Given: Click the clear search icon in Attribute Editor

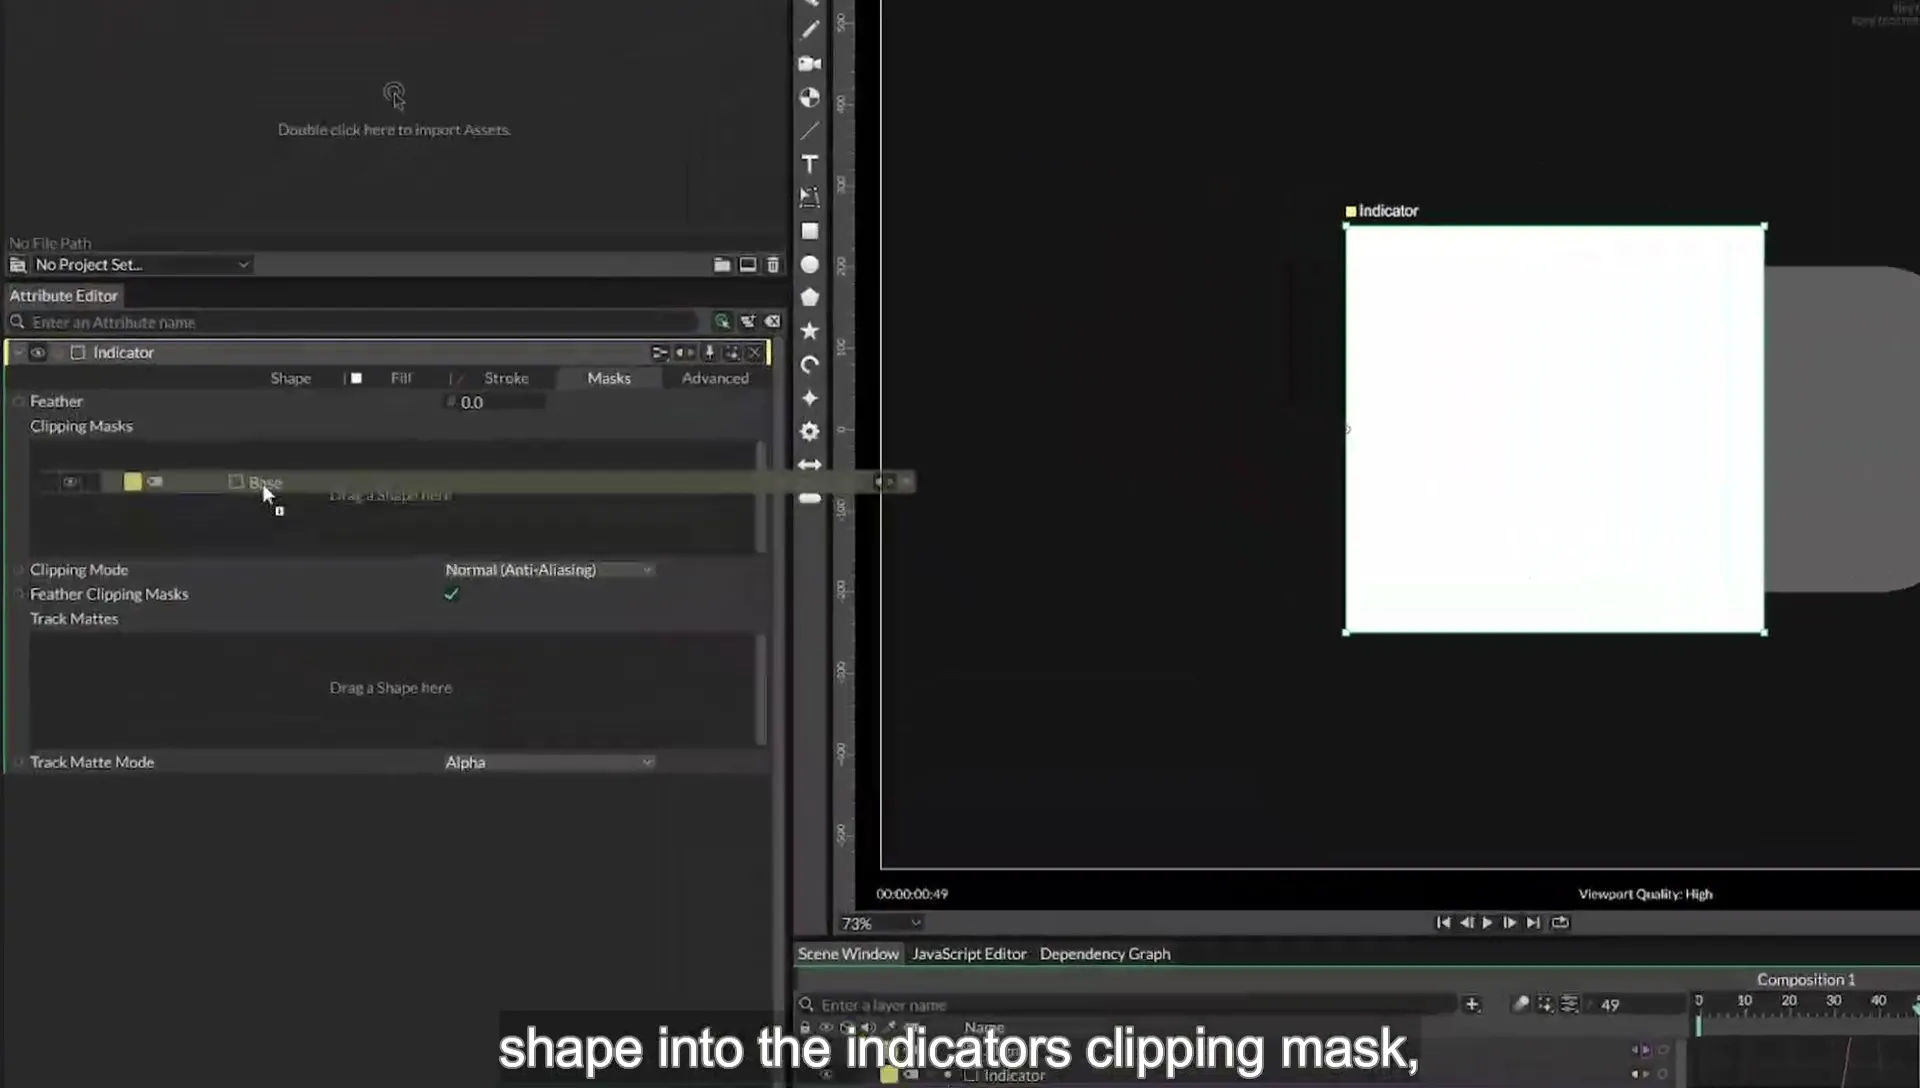Looking at the screenshot, I should (x=773, y=322).
